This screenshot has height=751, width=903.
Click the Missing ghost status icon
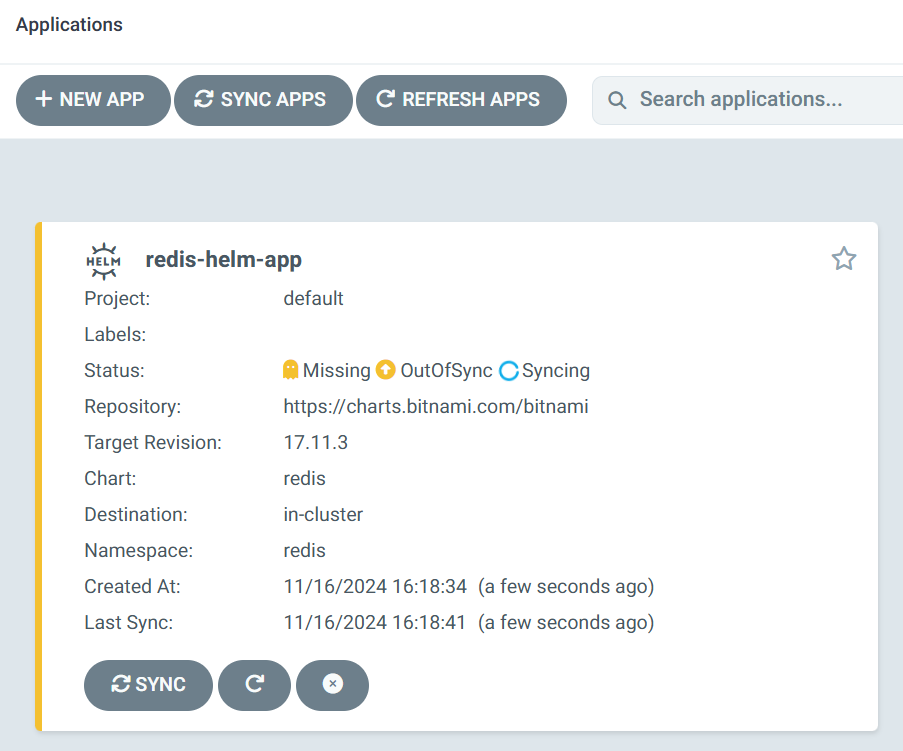point(290,370)
